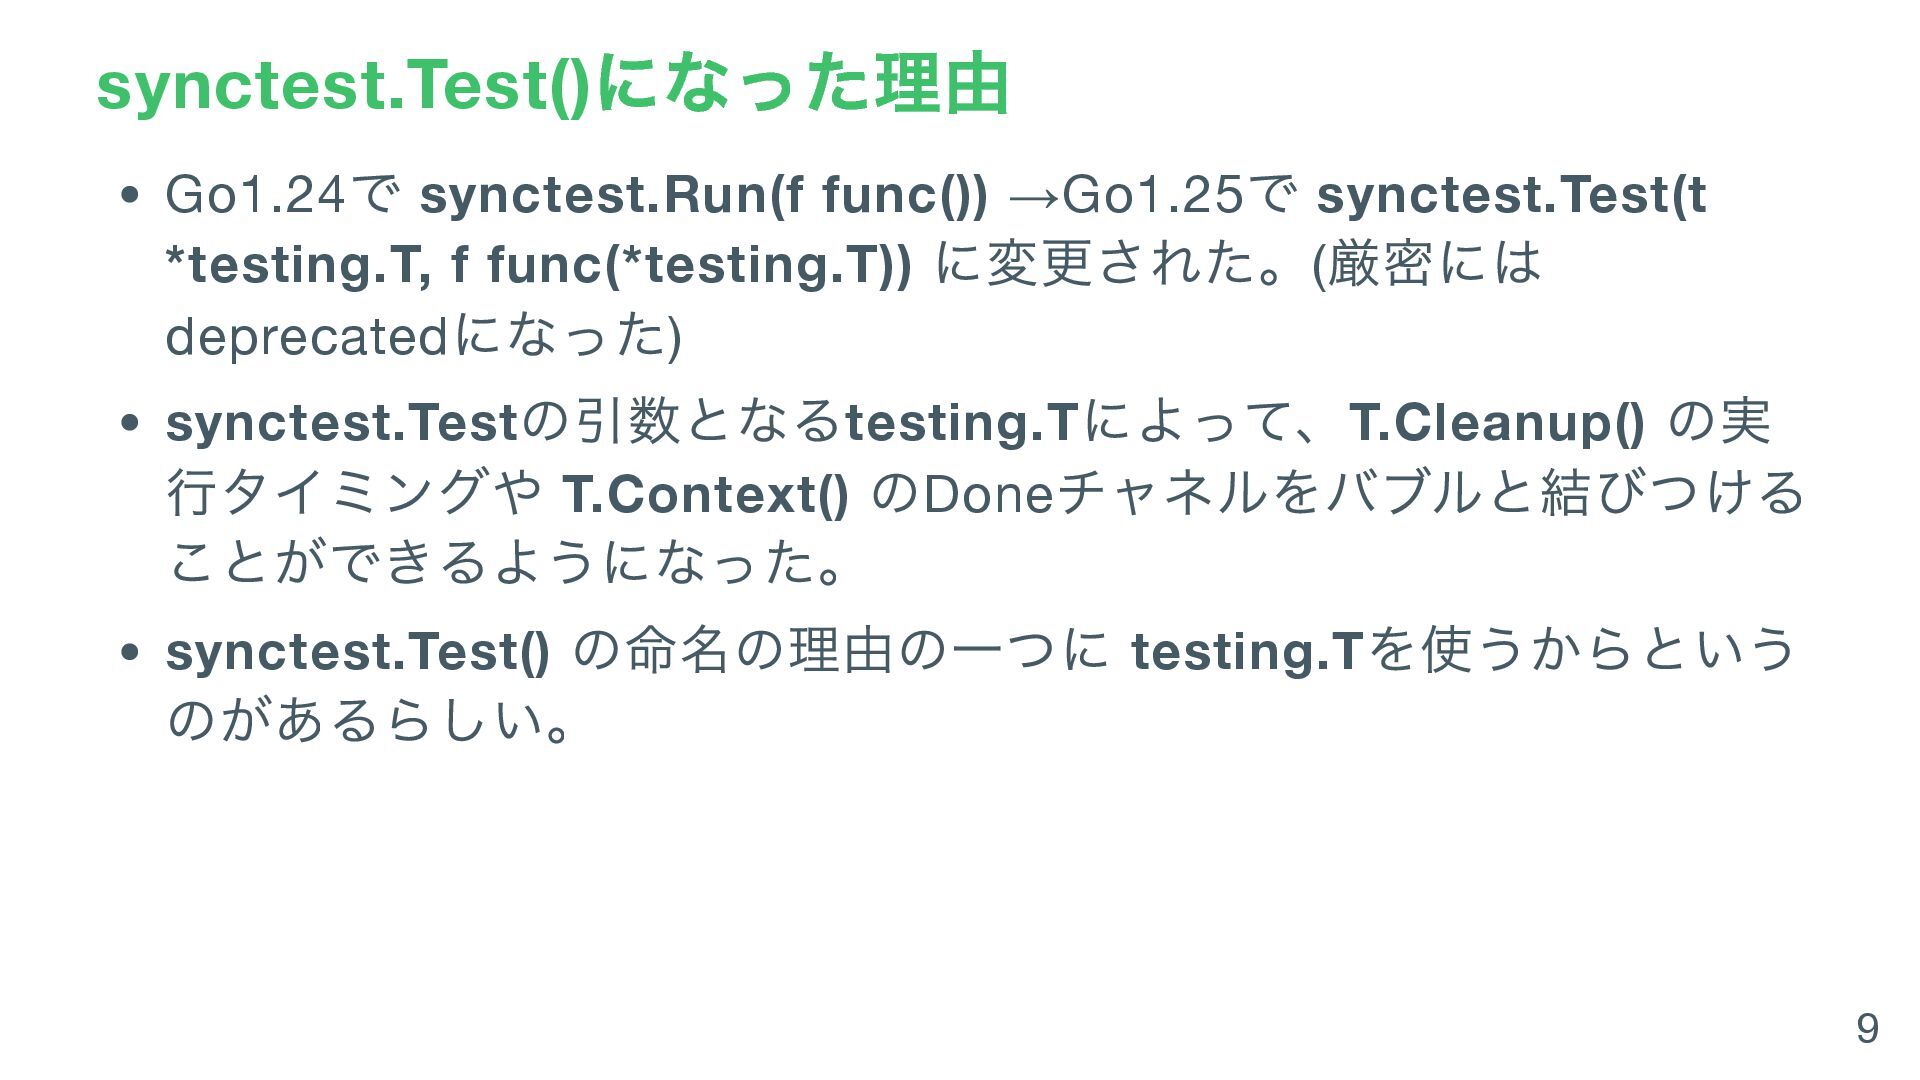
Task: Click the word deprecatedになった)
Action: [424, 337]
